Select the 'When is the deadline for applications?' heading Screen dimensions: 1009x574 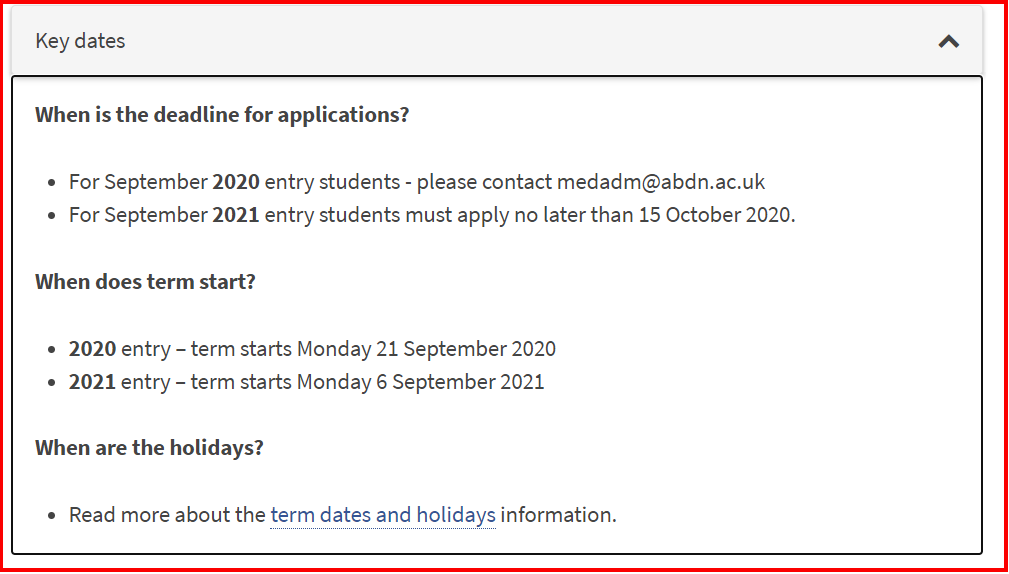[x=222, y=115]
